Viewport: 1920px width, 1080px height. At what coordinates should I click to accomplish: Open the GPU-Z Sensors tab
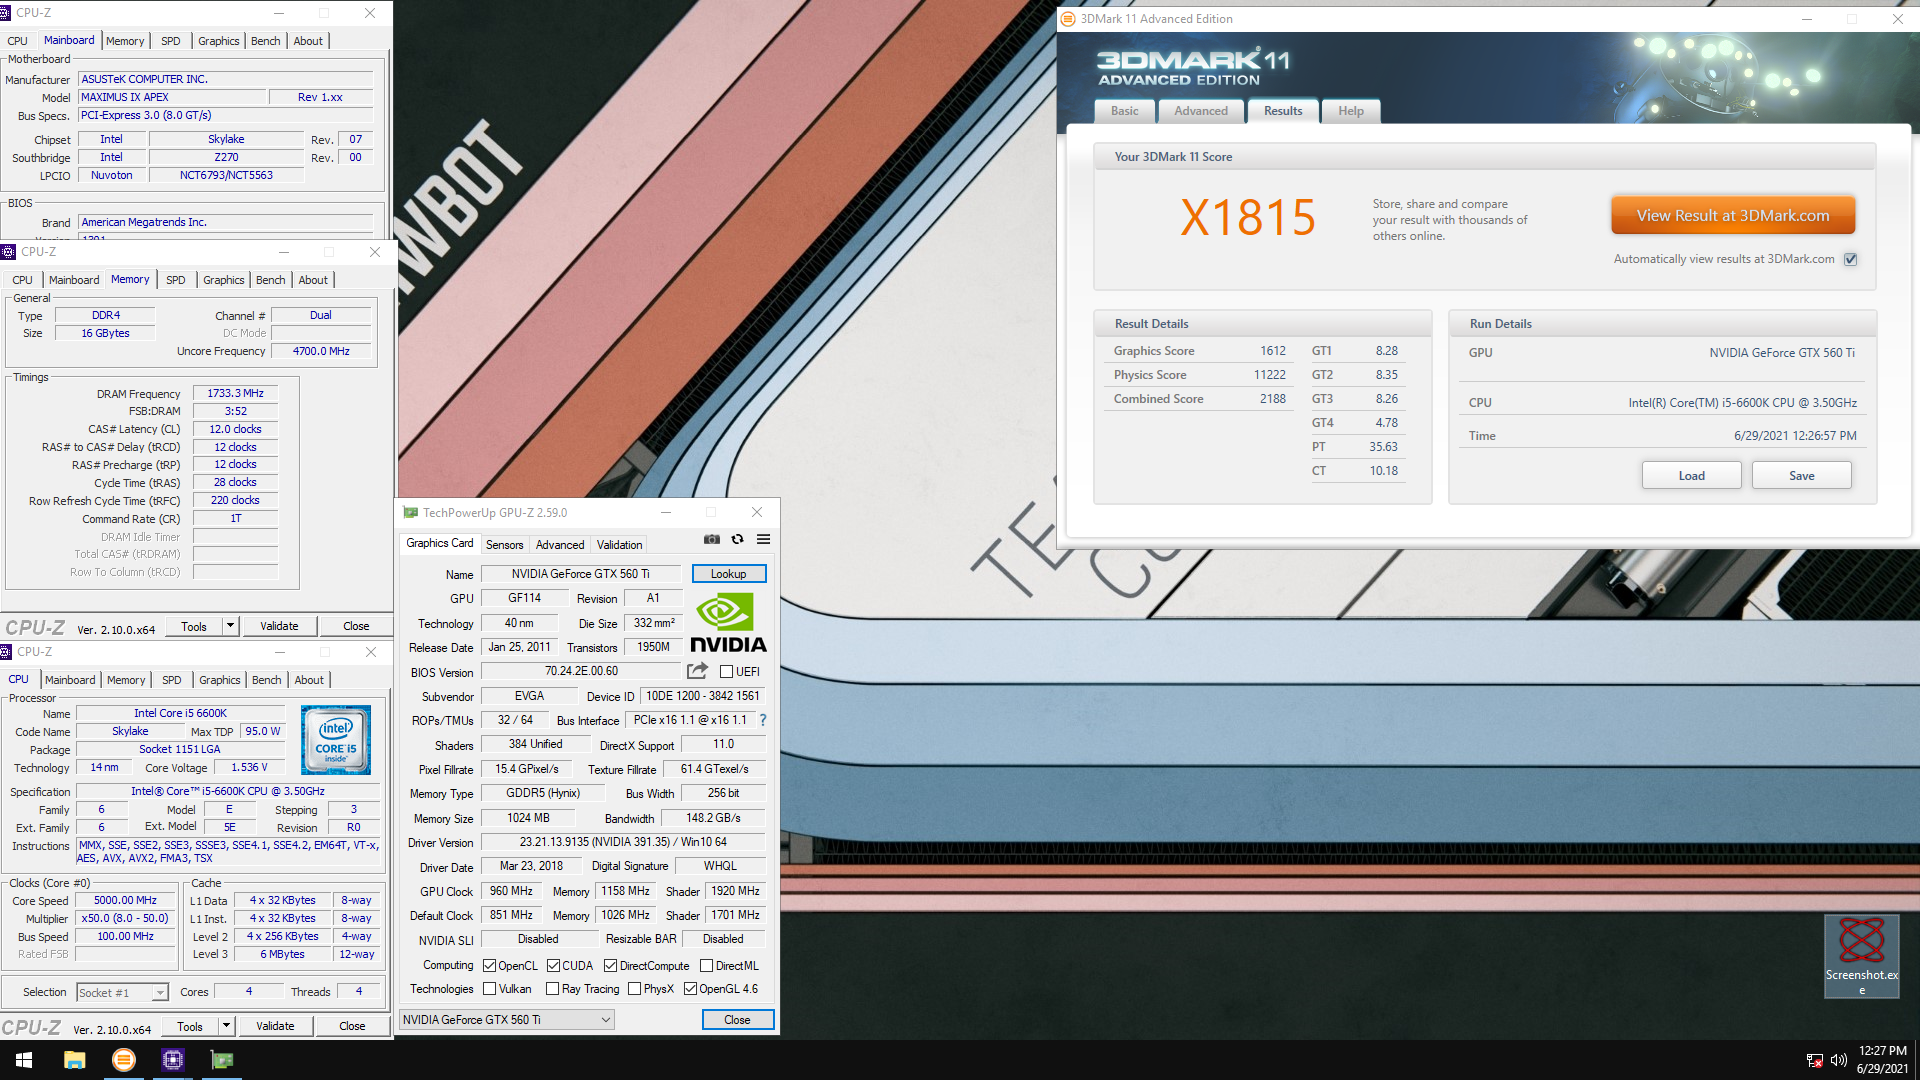(505, 545)
